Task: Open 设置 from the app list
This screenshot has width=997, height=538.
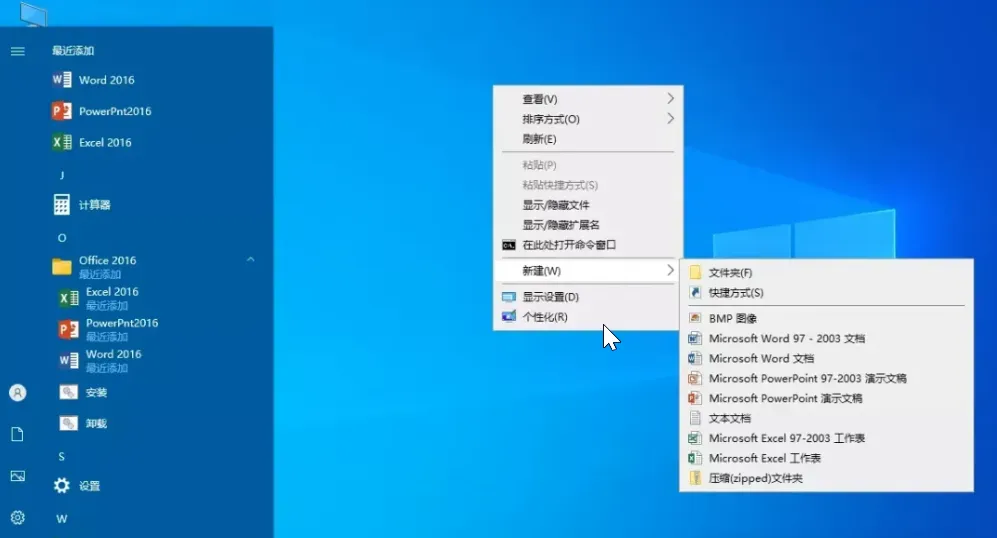Action: [x=76, y=486]
